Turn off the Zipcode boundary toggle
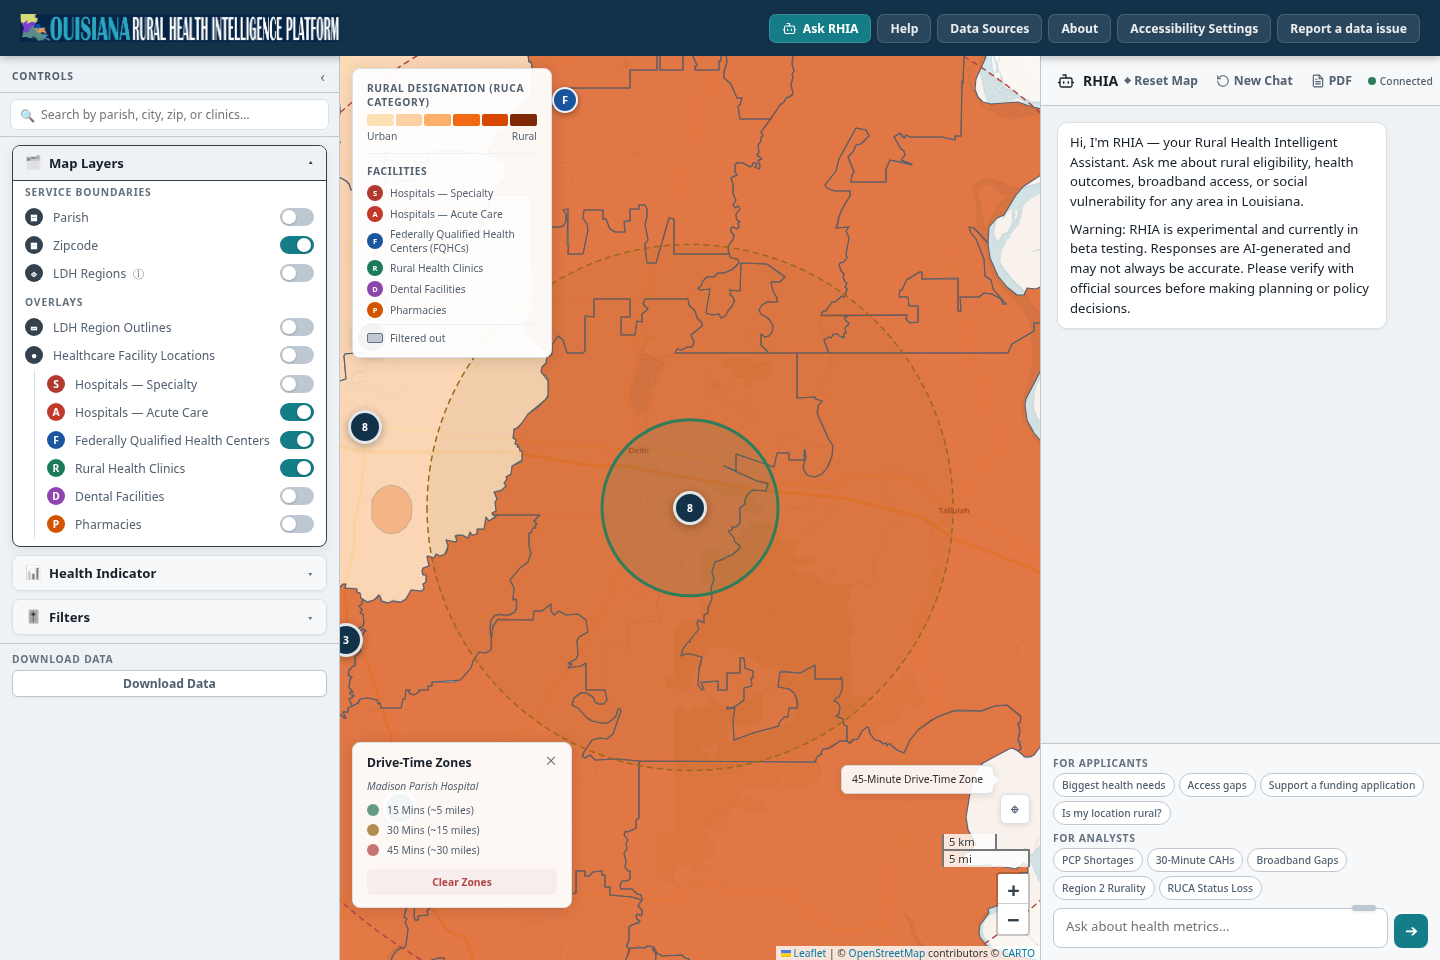Viewport: 1440px width, 960px height. click(x=297, y=245)
